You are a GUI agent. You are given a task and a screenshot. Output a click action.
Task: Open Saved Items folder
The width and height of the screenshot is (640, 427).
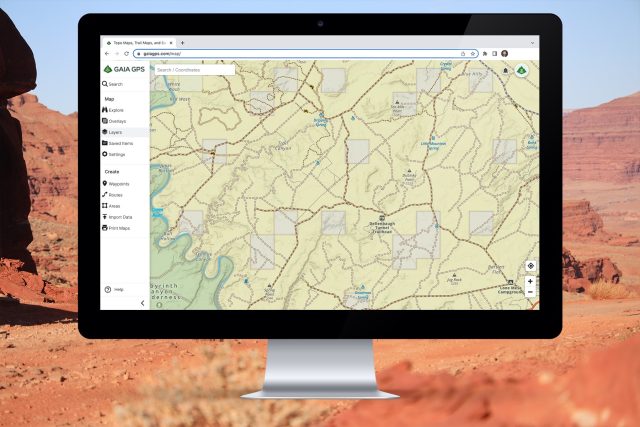point(120,143)
